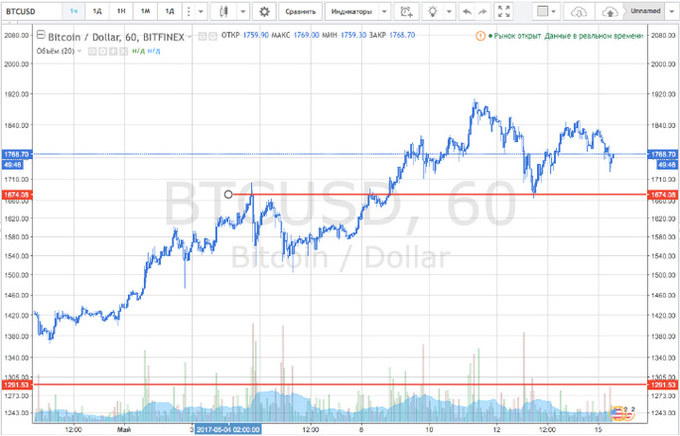This screenshot has width=680, height=436.
Task: Open the Unnamed chart layout name
Action: click(x=643, y=11)
